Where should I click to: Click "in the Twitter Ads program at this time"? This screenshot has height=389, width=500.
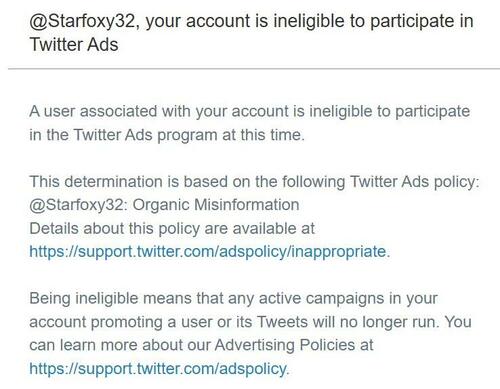[x=167, y=135]
